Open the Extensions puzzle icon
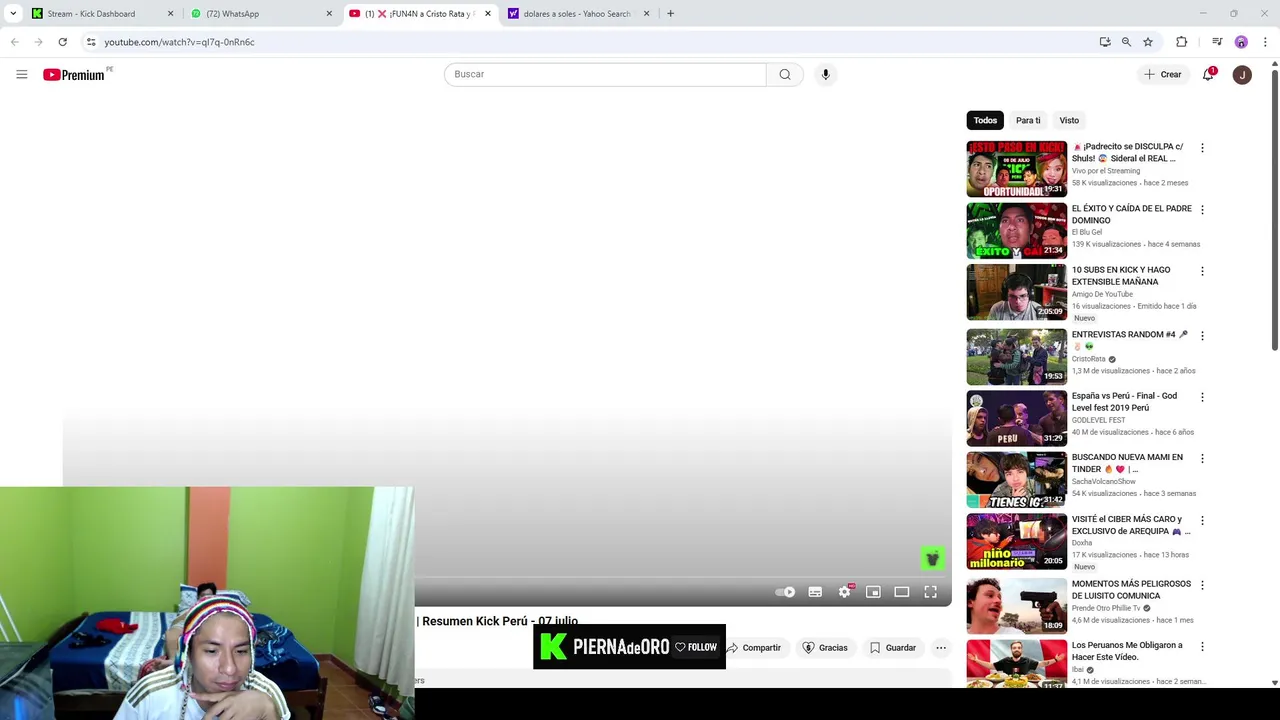This screenshot has height=720, width=1280. point(1182,42)
